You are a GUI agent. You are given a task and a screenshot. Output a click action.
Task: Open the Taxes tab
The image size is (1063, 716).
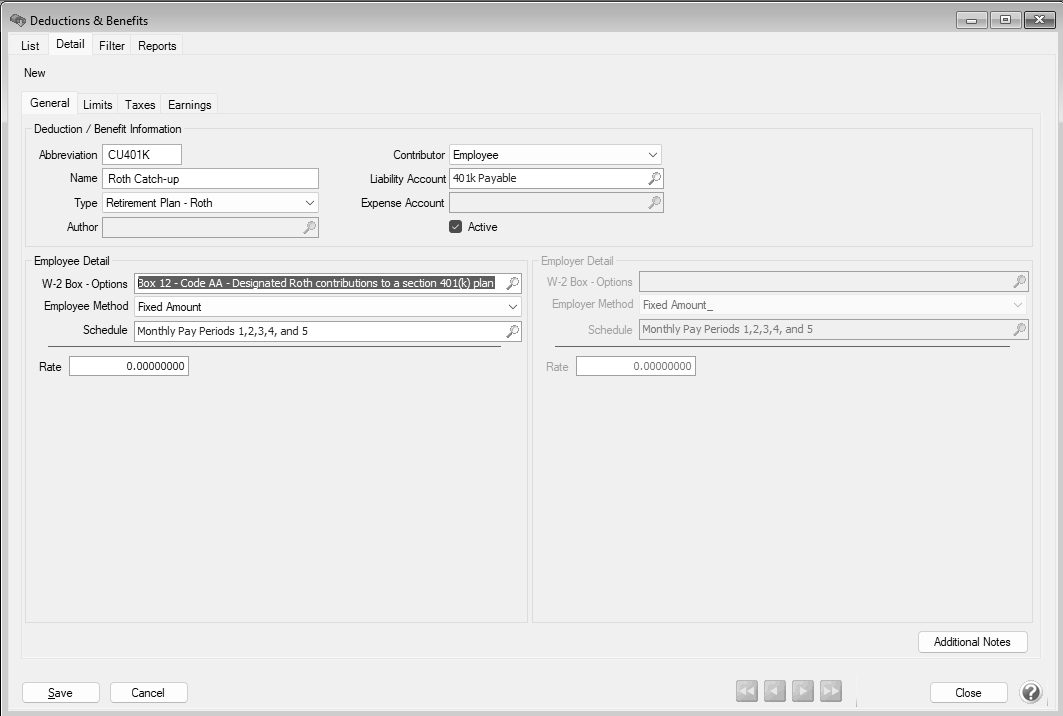click(x=140, y=105)
